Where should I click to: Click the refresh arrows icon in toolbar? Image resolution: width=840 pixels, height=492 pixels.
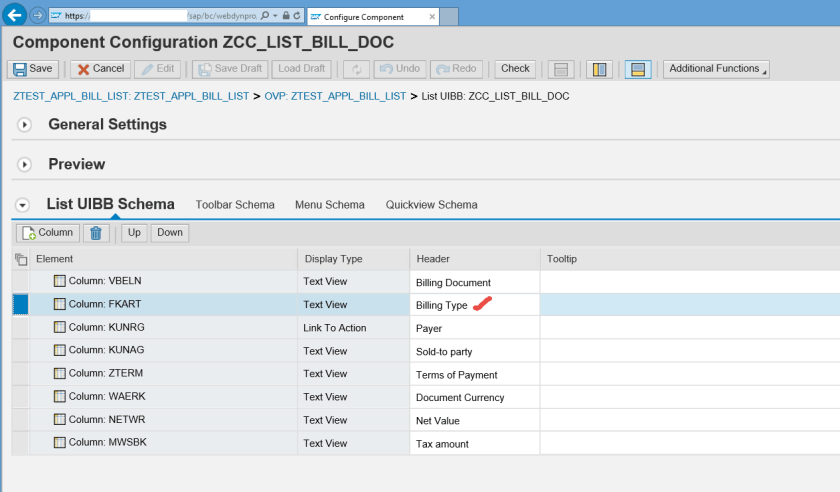pyautogui.click(x=357, y=70)
